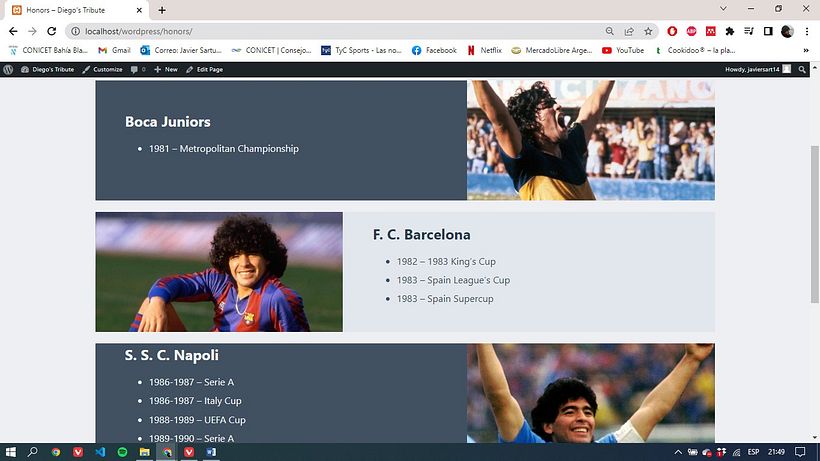Open a new browser tab
Viewport: 820px width, 461px height.
click(162, 10)
